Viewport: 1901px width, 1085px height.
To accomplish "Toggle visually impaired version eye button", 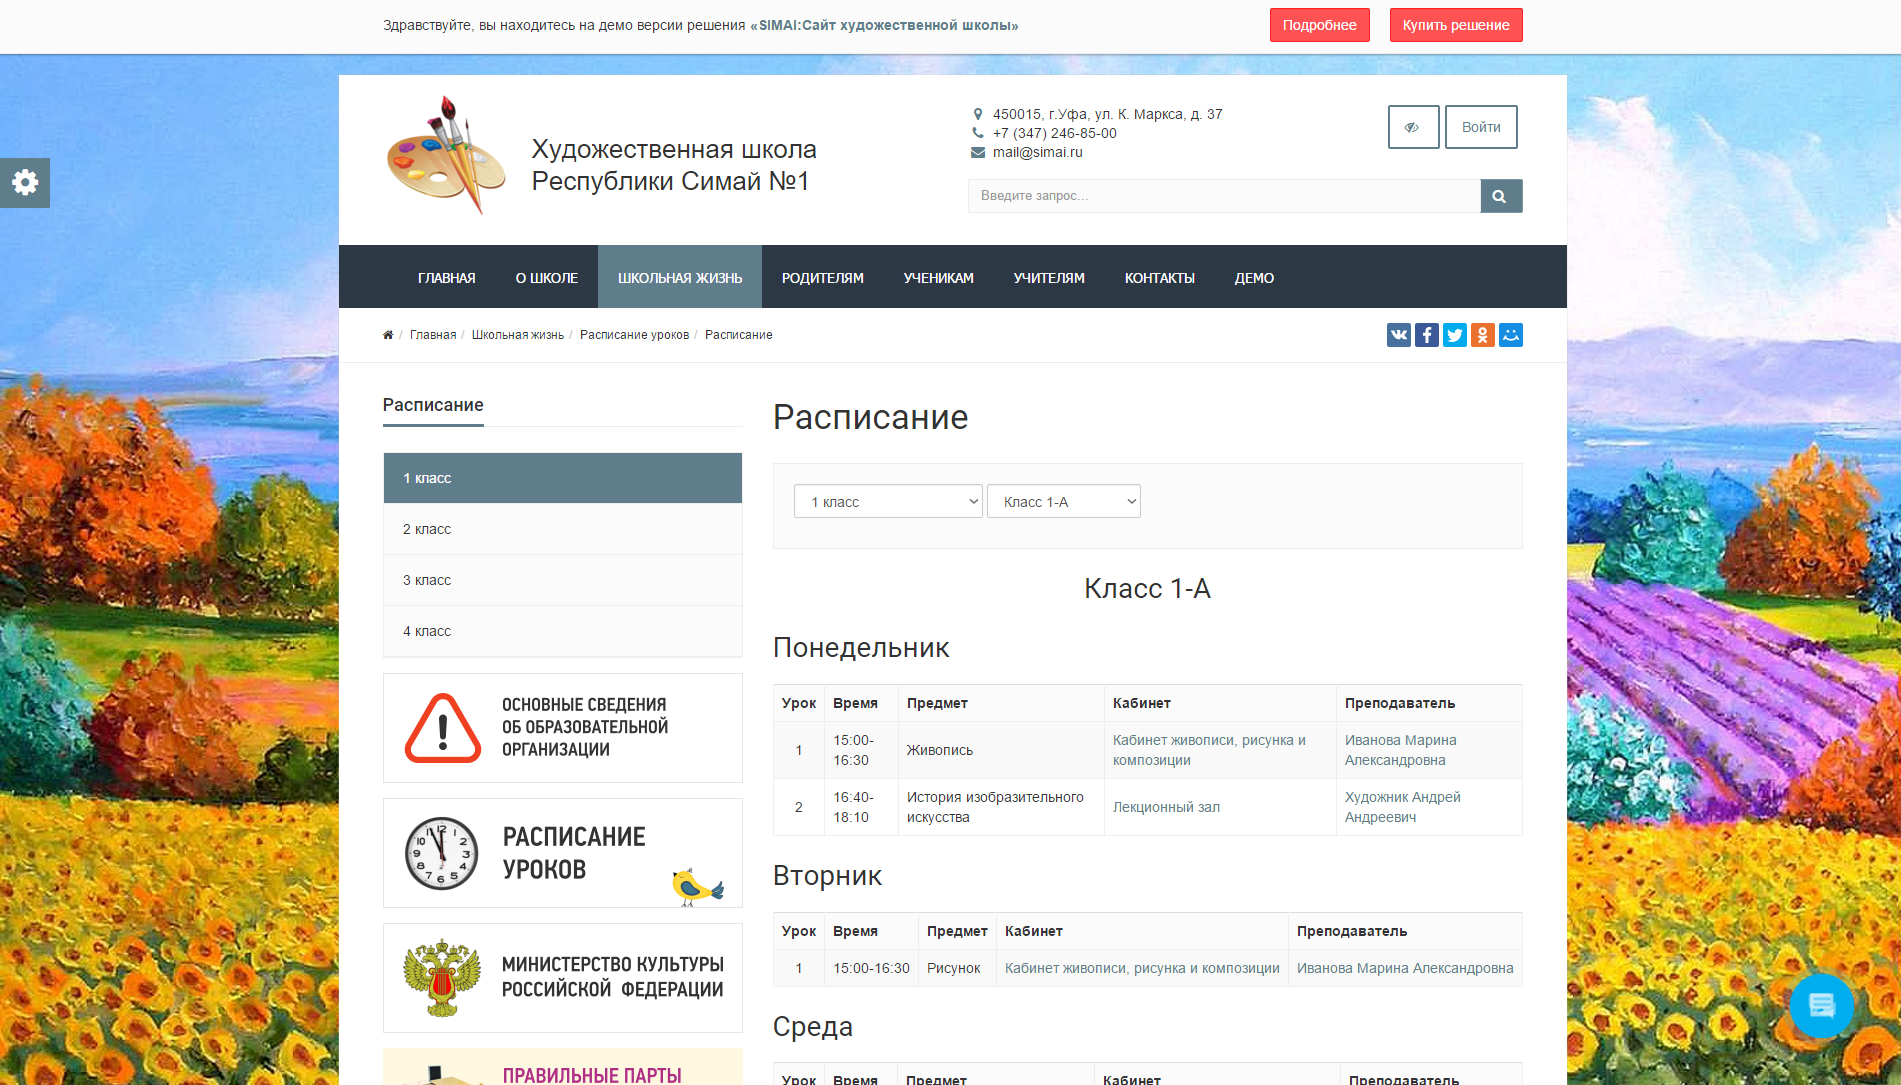I will [x=1412, y=127].
